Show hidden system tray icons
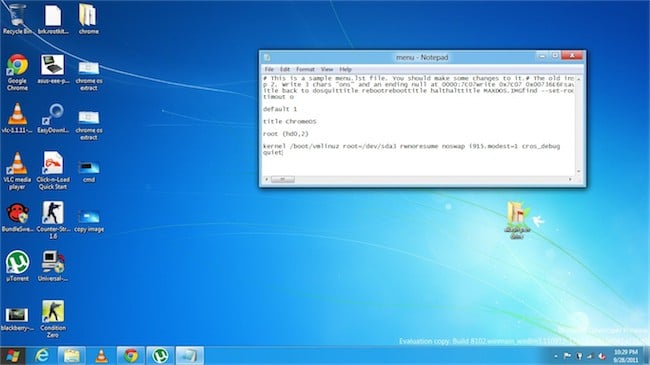Image resolution: width=650 pixels, height=365 pixels. click(555, 356)
